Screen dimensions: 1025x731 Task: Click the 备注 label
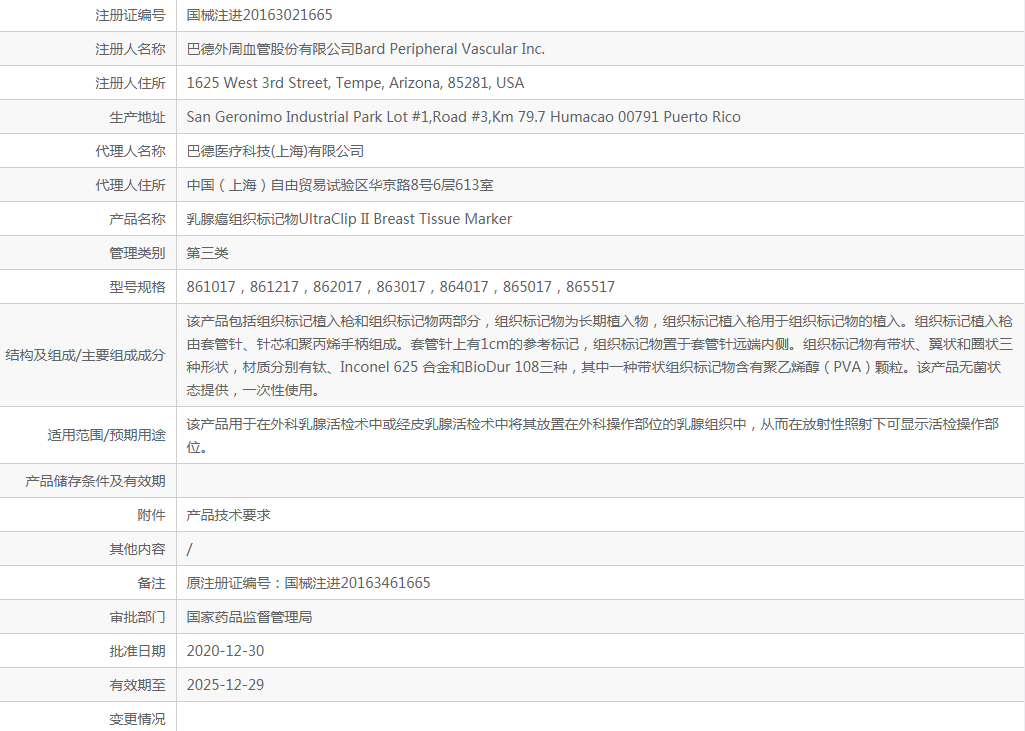[151, 583]
